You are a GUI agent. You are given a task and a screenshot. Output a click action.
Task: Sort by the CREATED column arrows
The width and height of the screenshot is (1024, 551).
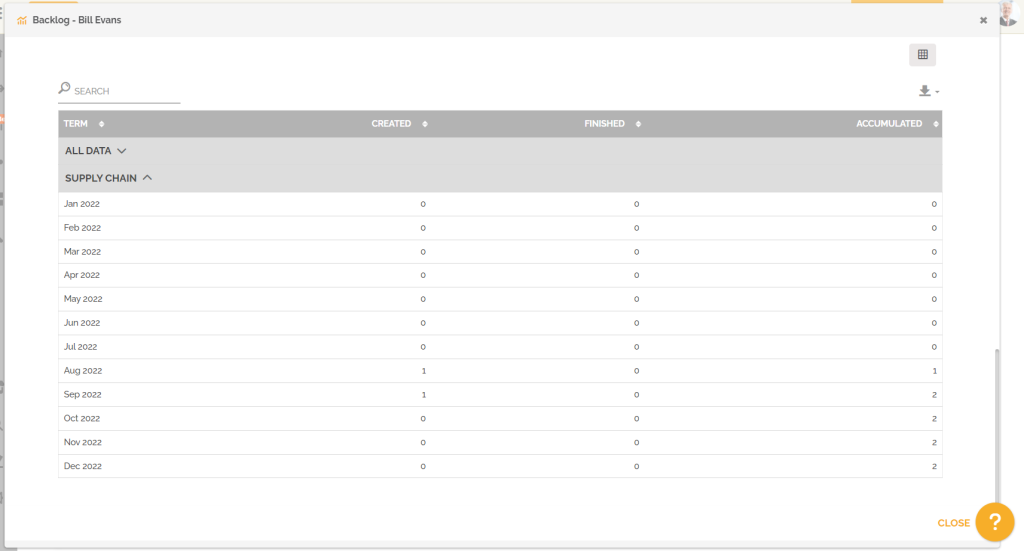coord(425,124)
